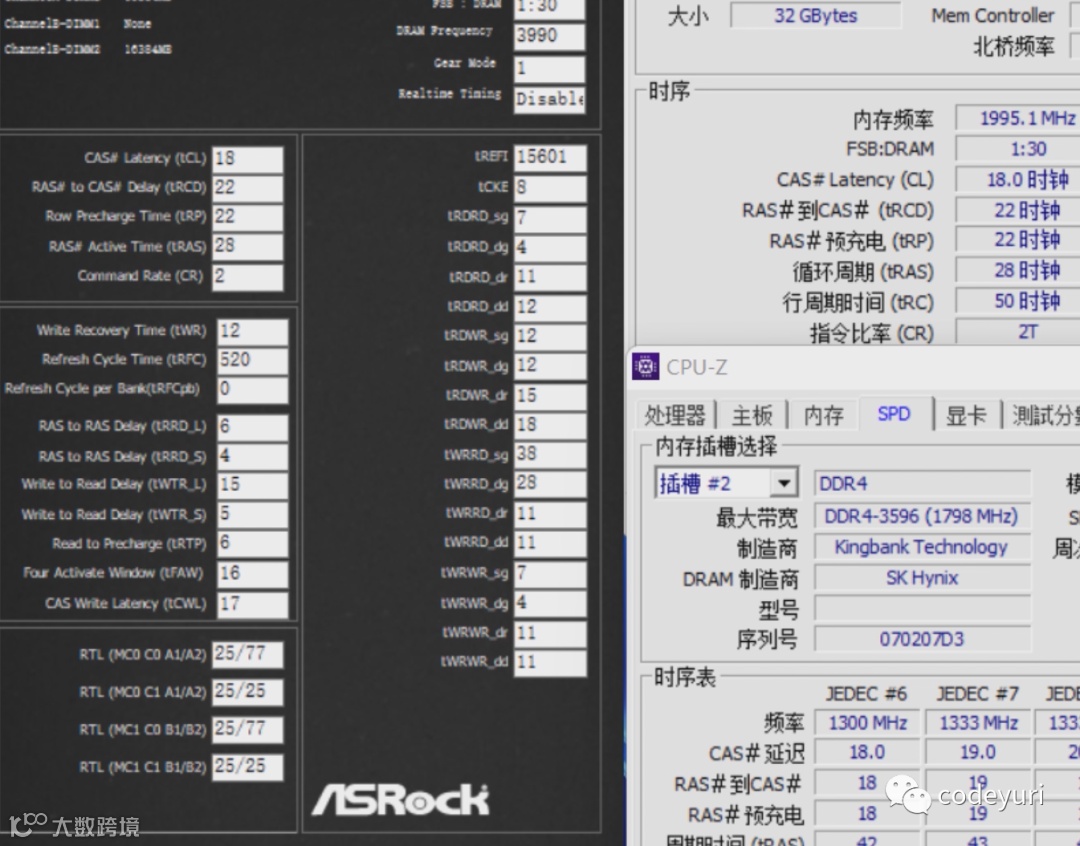Click the Row Precharge Time (tRP) field
1080x846 pixels.
point(247,217)
